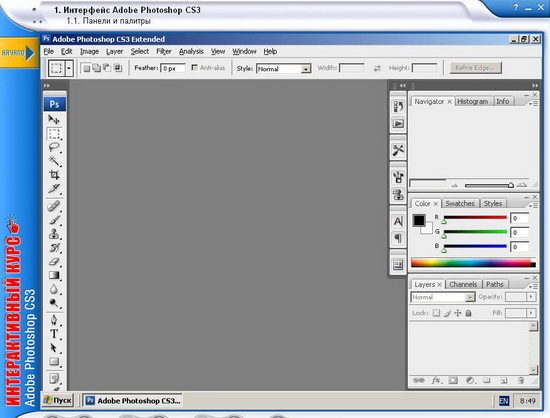Click the Refine Edge button
550x418 pixels.
476,68
